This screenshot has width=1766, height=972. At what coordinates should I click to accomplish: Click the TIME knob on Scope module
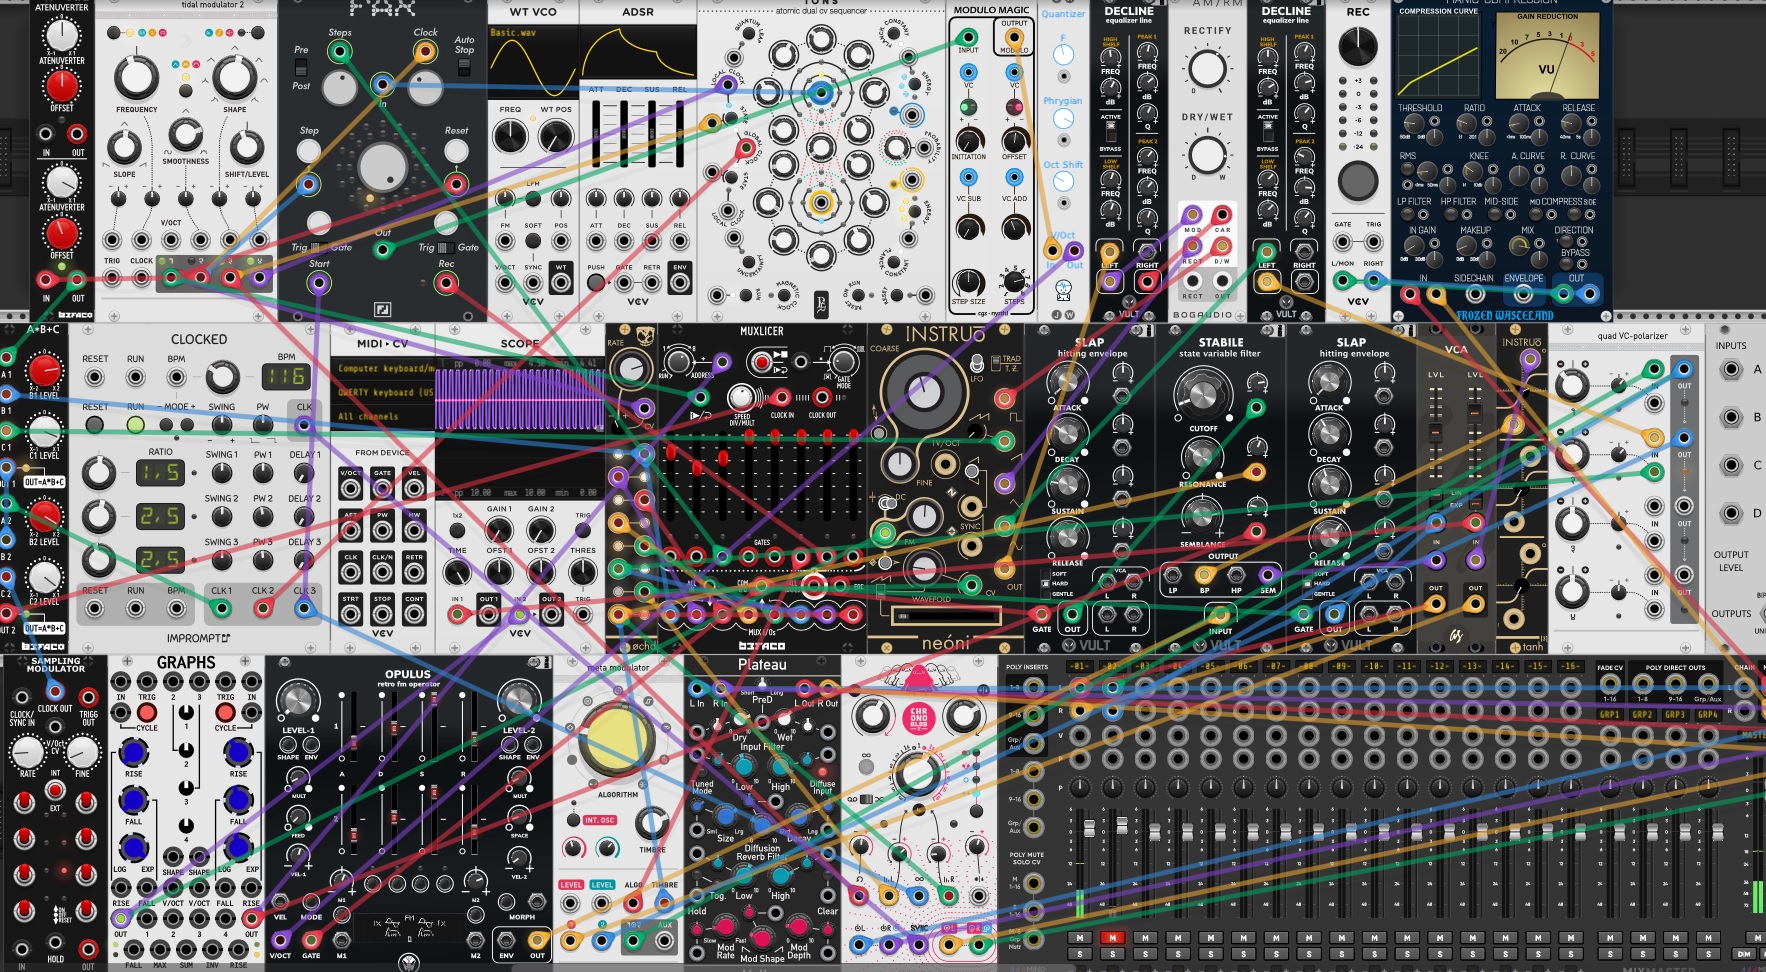pyautogui.click(x=457, y=573)
